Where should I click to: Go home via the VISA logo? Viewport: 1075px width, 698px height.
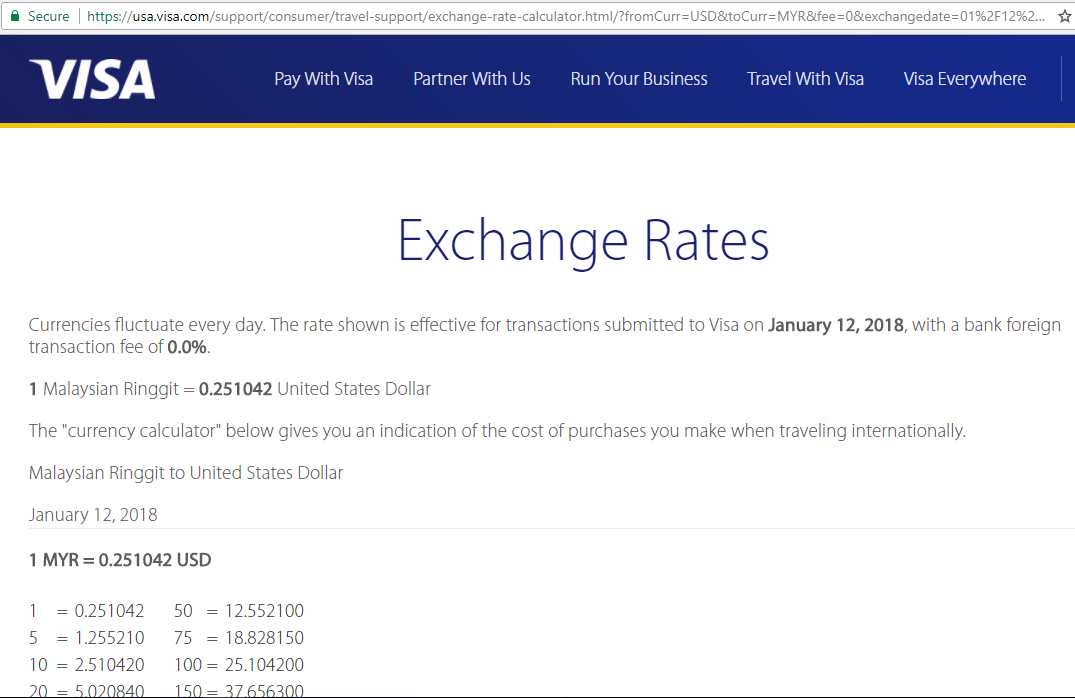click(x=92, y=79)
